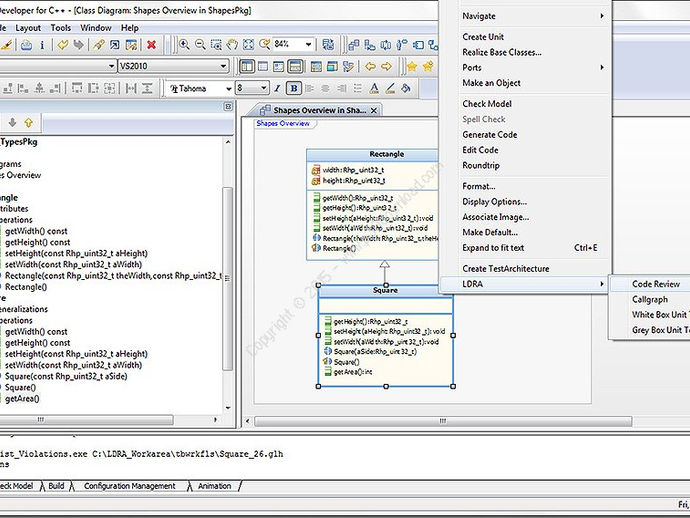690x518 pixels.
Task: Click the grey redo arrow icon
Action: 78,44
